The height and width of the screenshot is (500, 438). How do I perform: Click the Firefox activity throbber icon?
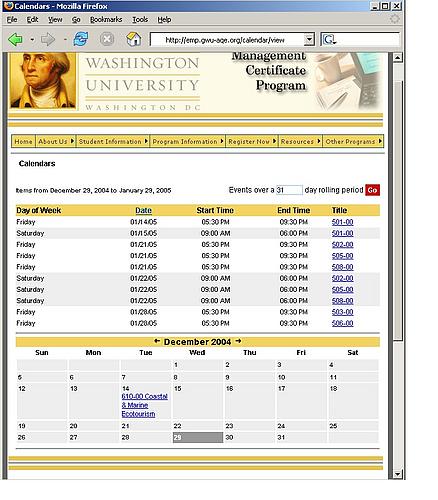(x=395, y=19)
